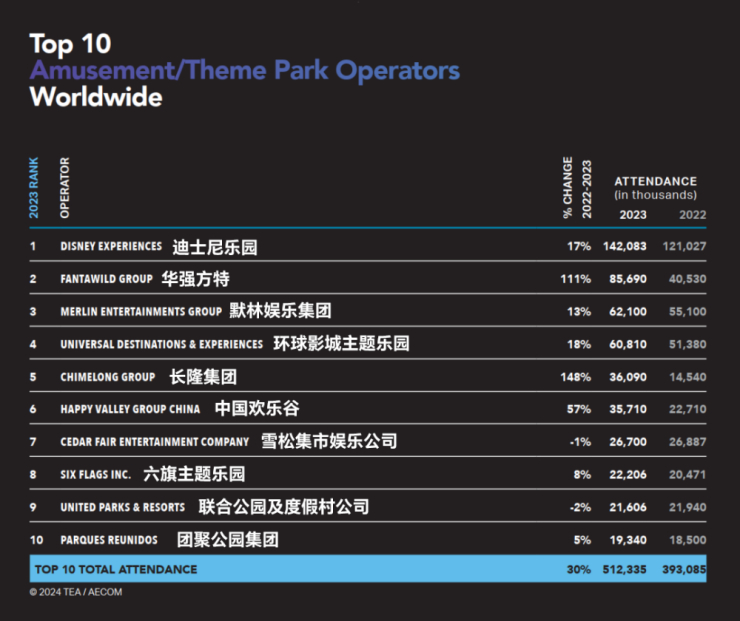Image resolution: width=740 pixels, height=621 pixels.
Task: Click the 'Worldwide' heading text
Action: 96,97
